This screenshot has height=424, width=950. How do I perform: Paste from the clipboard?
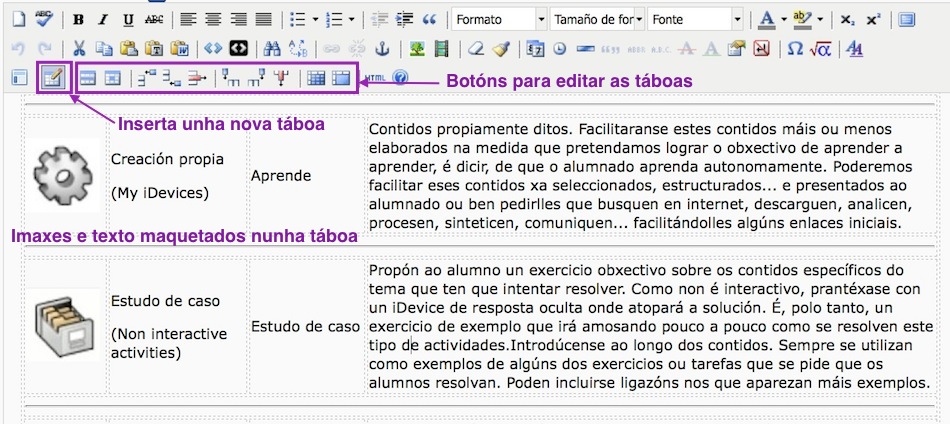pos(128,48)
